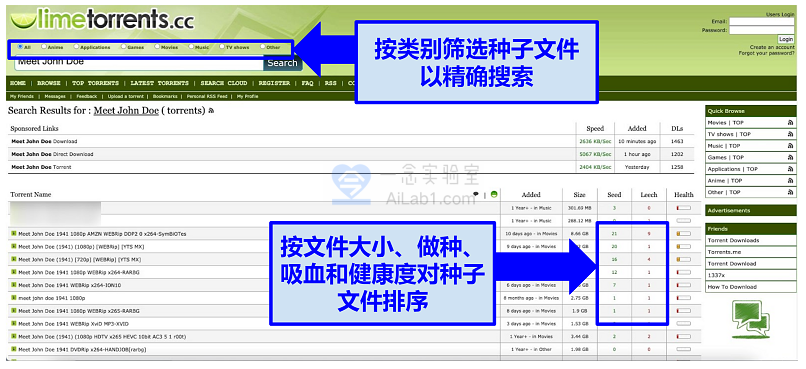Open the FAQ menu item

(x=307, y=83)
